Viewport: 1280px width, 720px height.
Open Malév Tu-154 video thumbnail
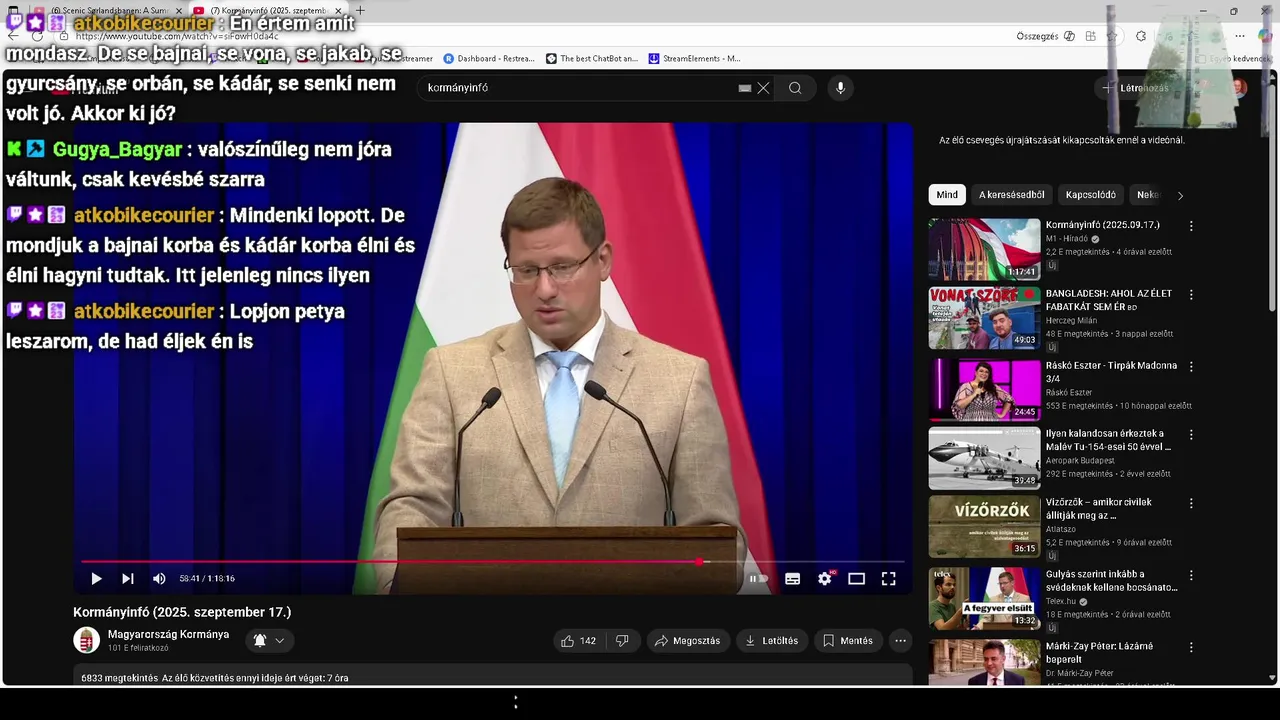tap(984, 459)
